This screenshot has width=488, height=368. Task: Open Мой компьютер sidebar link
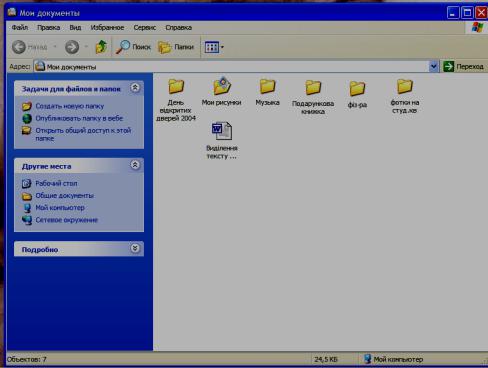pyautogui.click(x=60, y=208)
